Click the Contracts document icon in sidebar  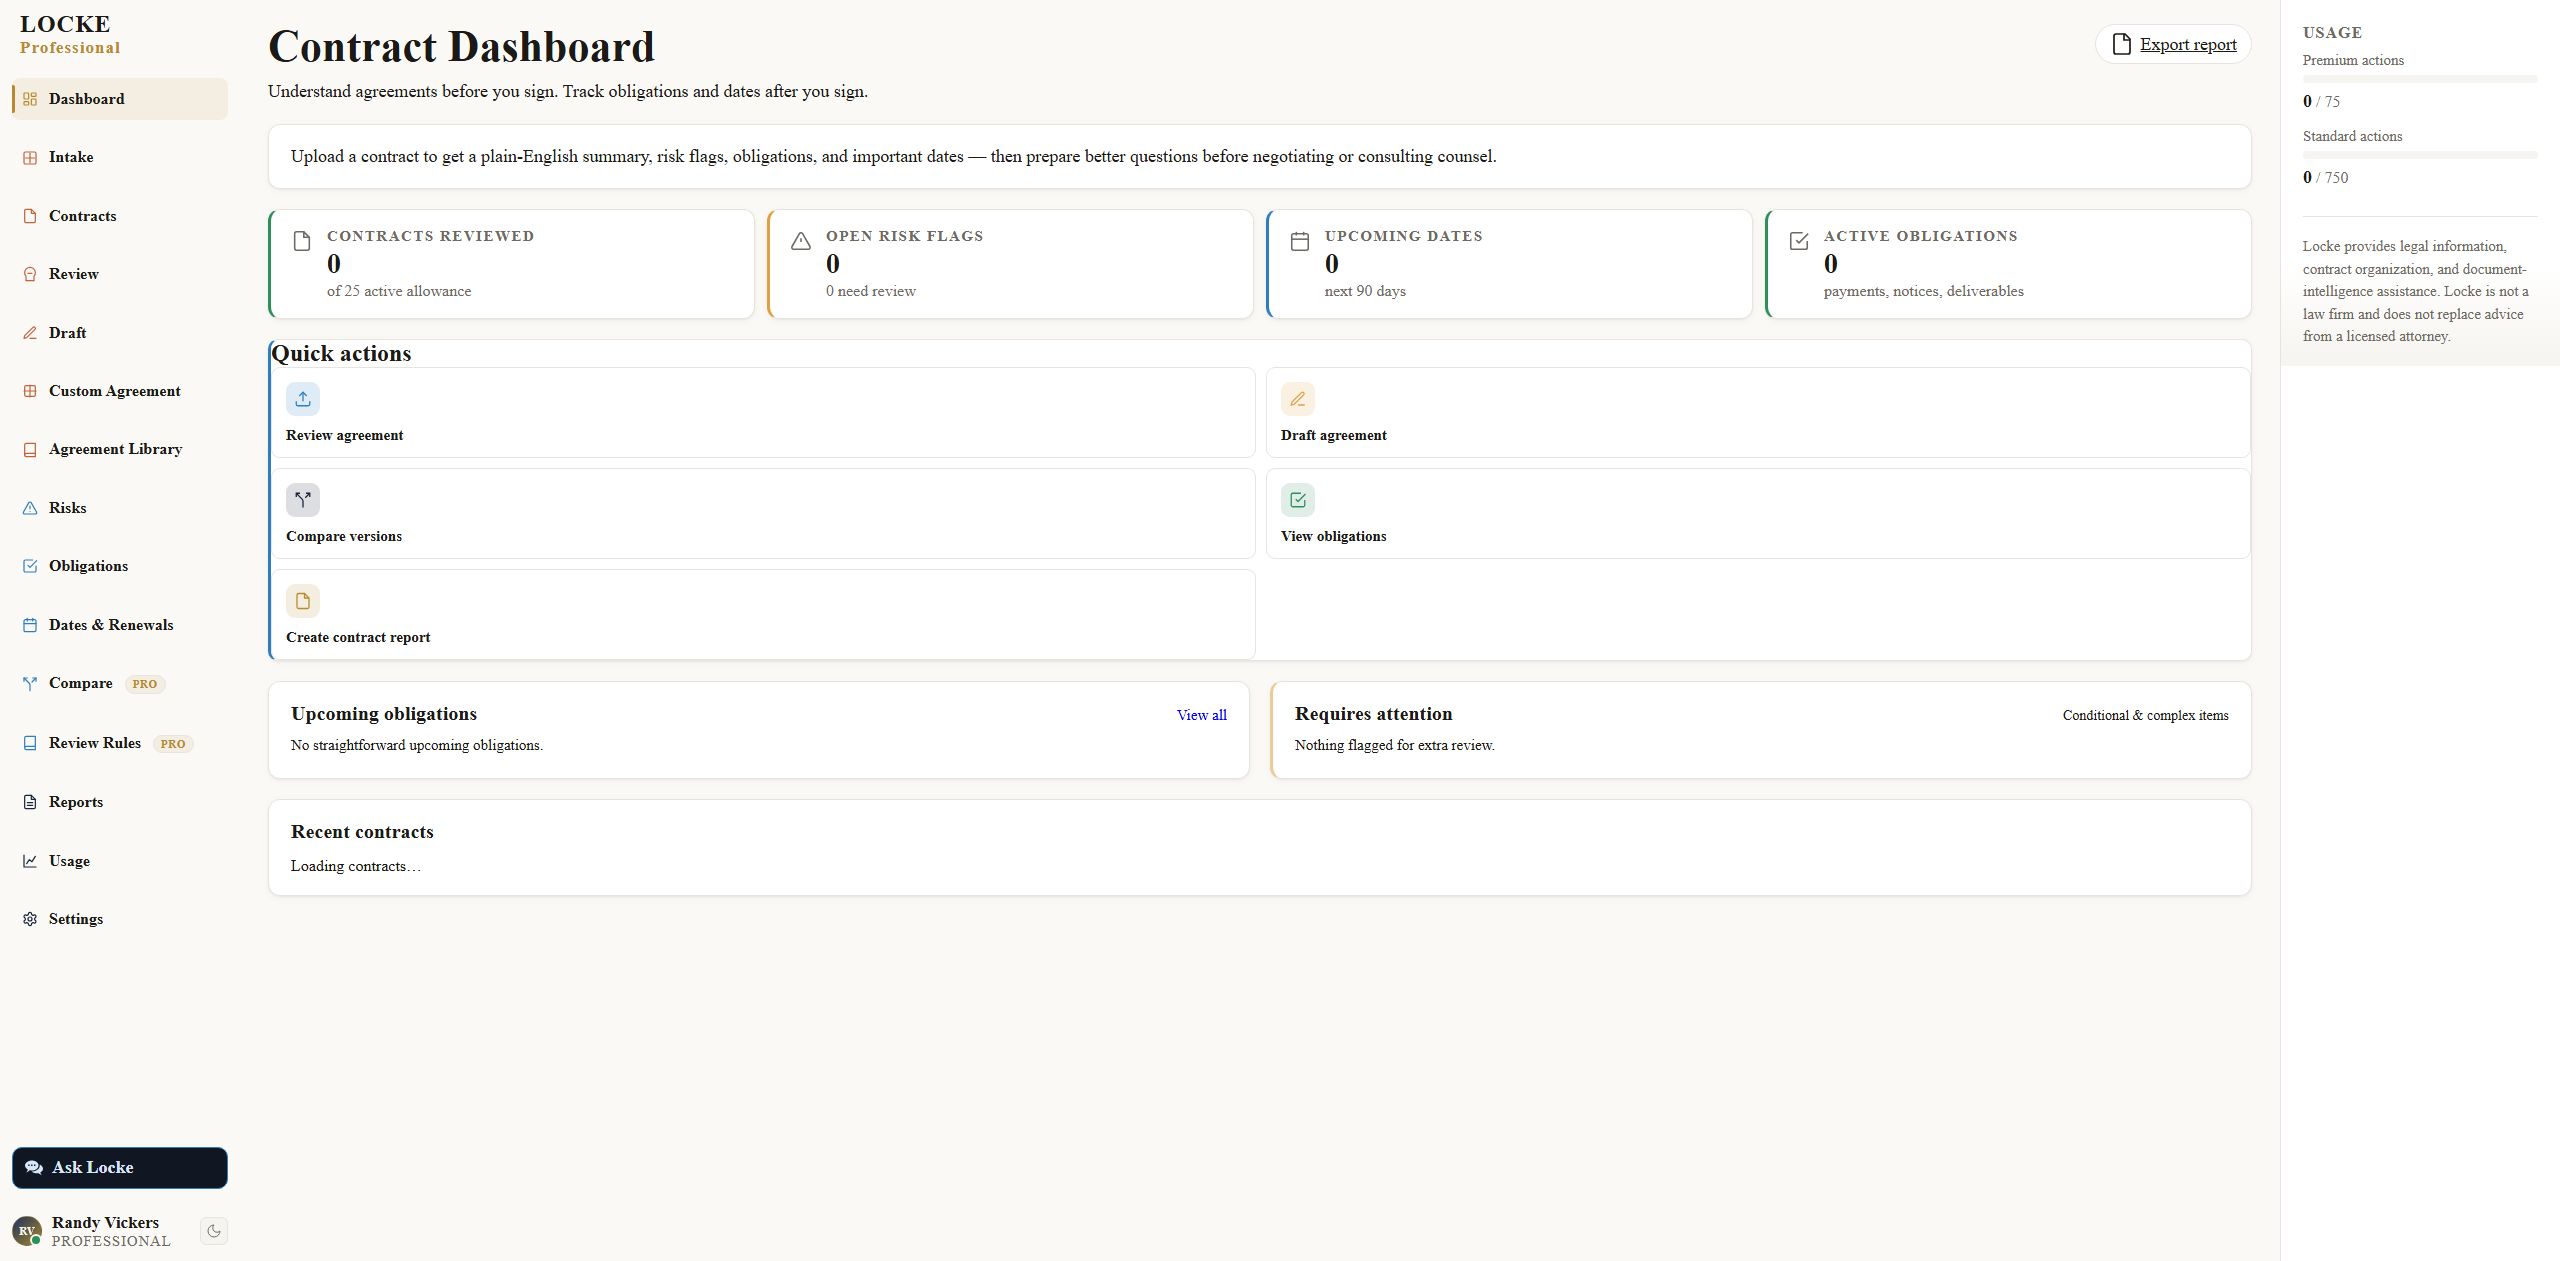(x=30, y=216)
